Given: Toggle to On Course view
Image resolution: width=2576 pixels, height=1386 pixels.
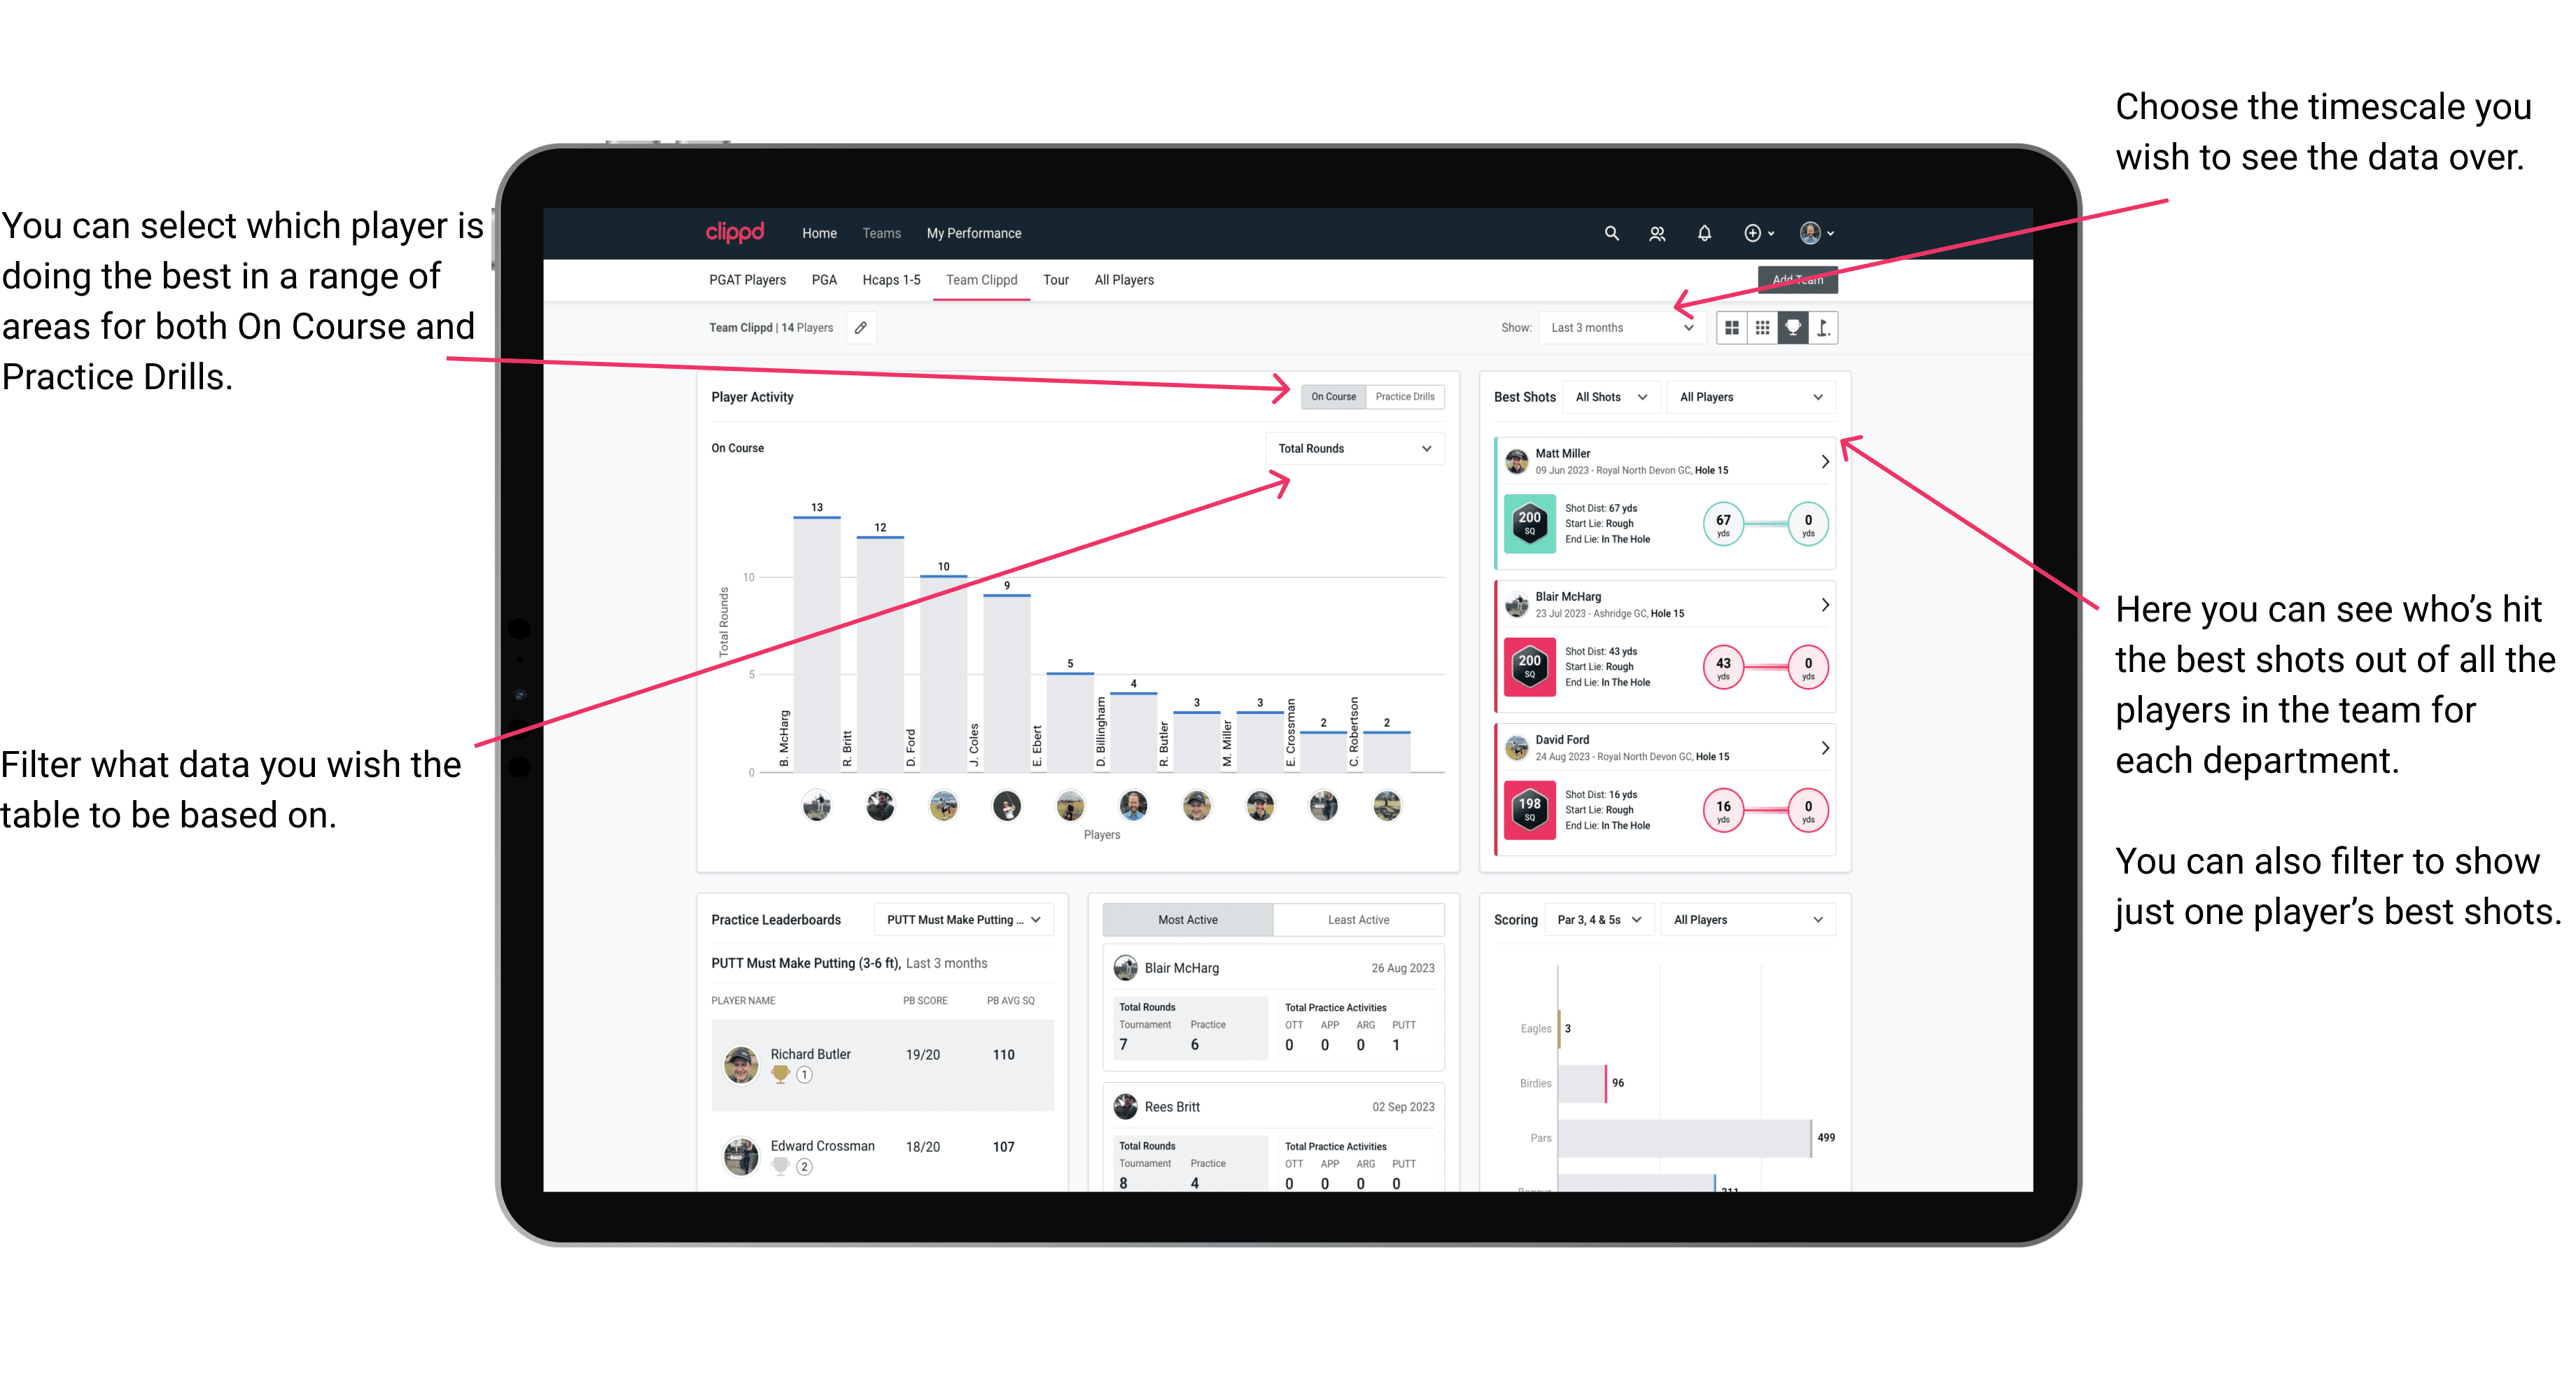Looking at the screenshot, I should [x=1332, y=396].
